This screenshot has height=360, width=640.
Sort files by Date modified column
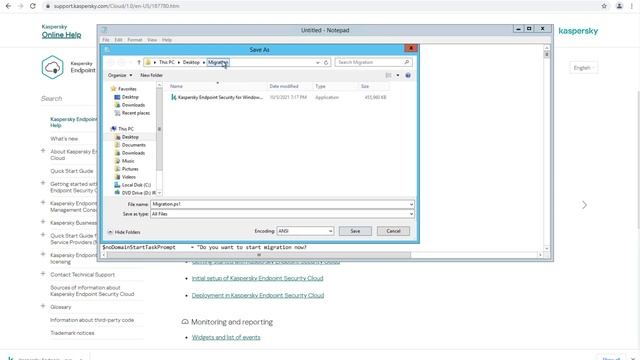284,86
